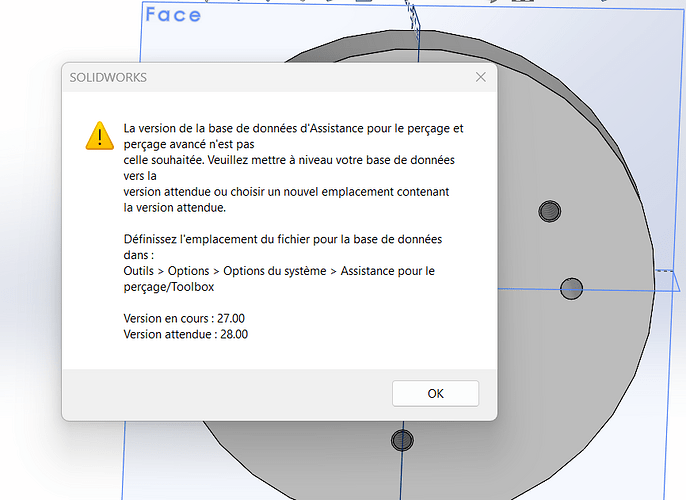Select the middle hole on the disc's right side

click(x=571, y=289)
